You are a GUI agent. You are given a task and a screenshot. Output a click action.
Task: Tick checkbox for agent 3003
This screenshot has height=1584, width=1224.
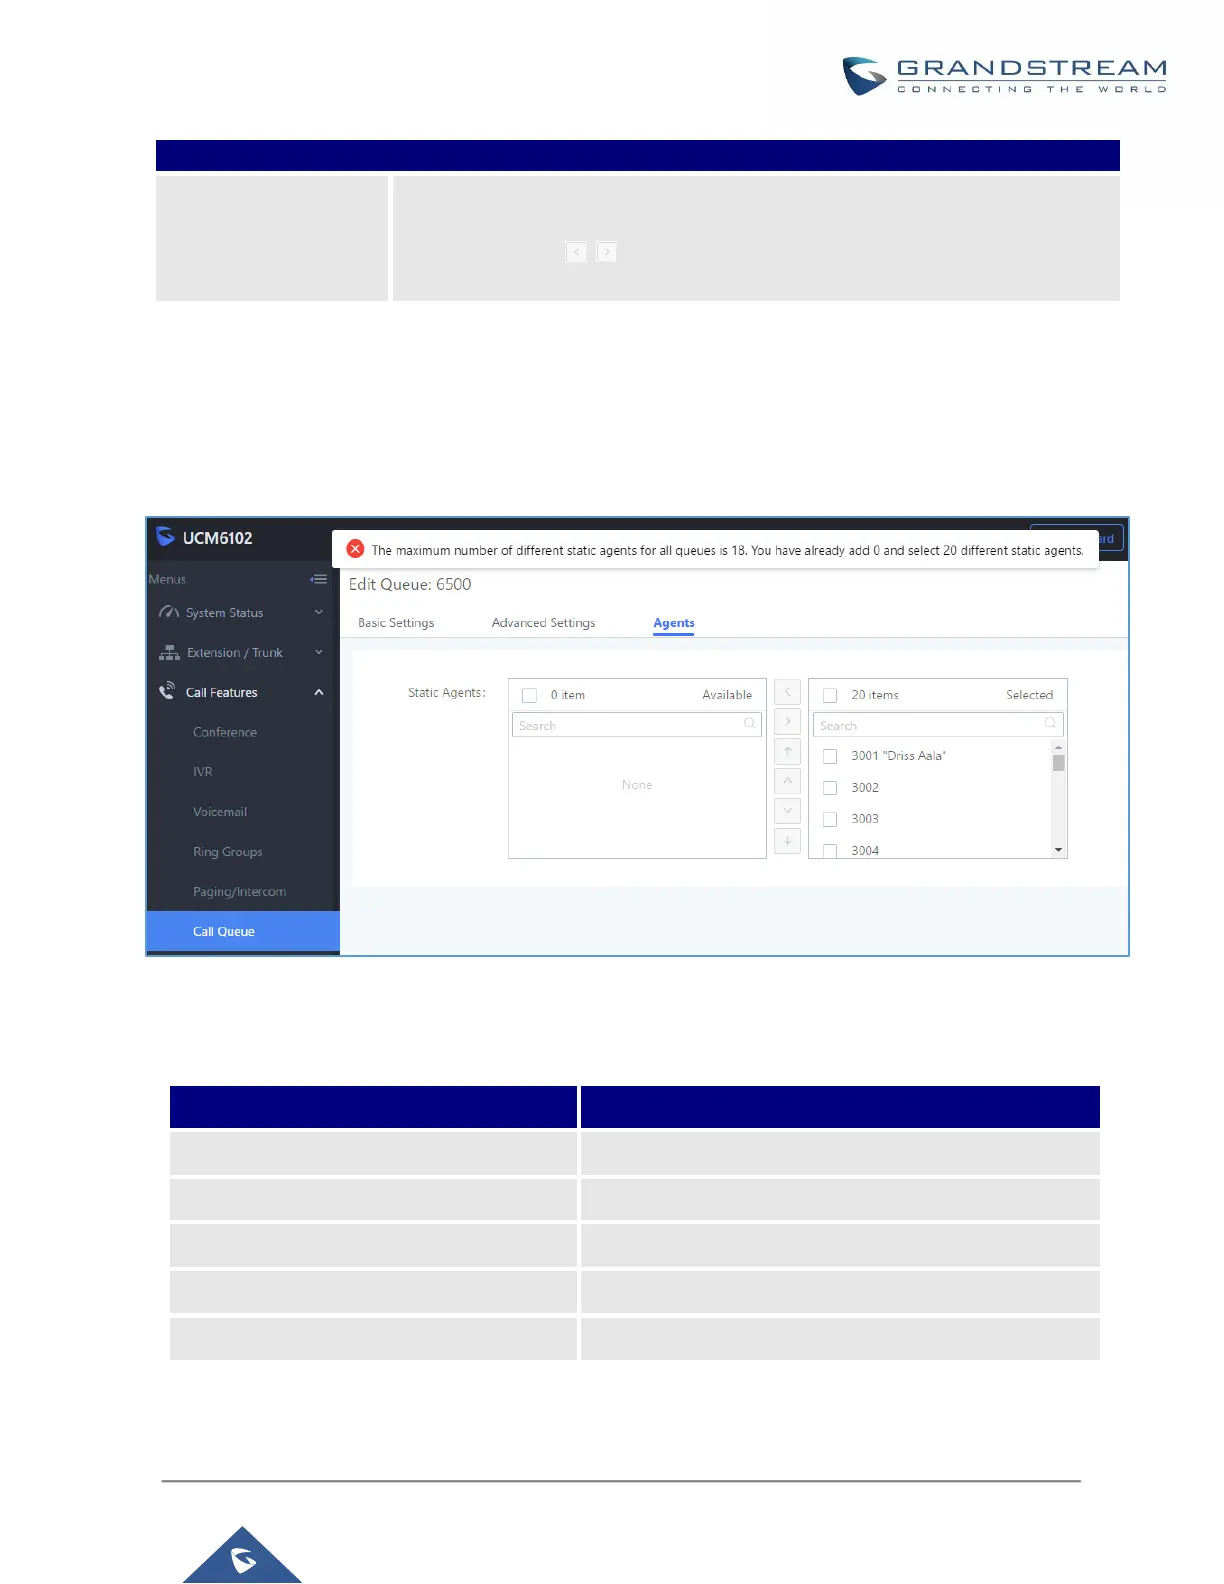coord(830,819)
